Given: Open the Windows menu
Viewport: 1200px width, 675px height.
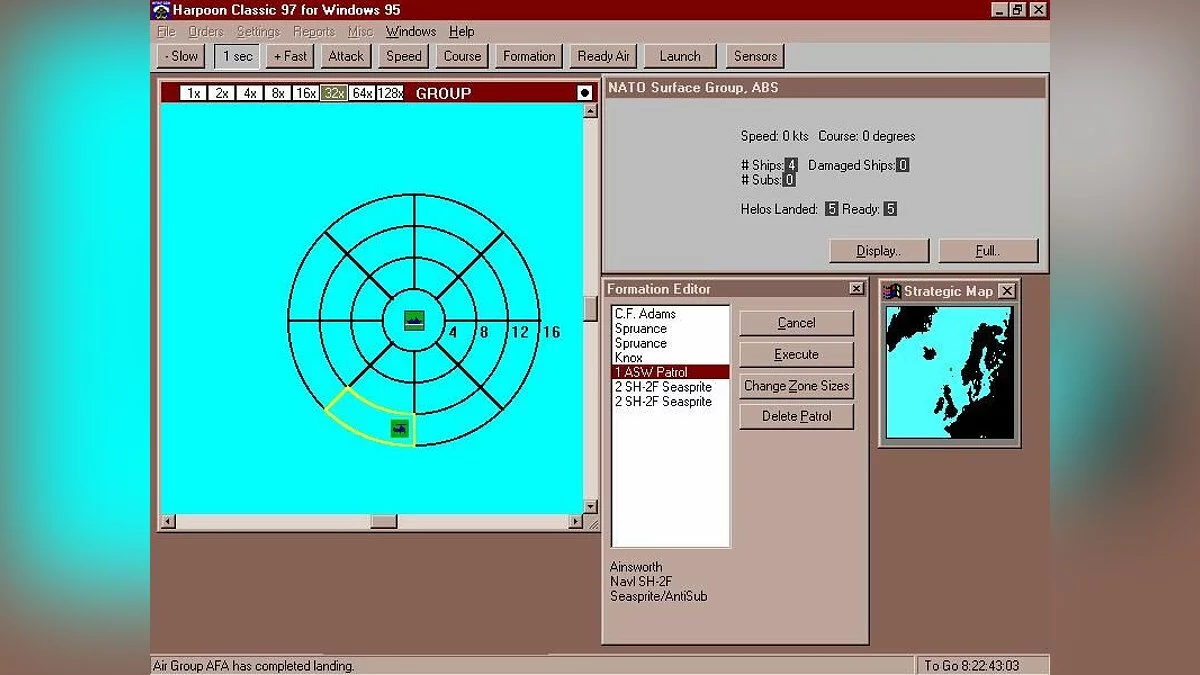Looking at the screenshot, I should point(411,32).
